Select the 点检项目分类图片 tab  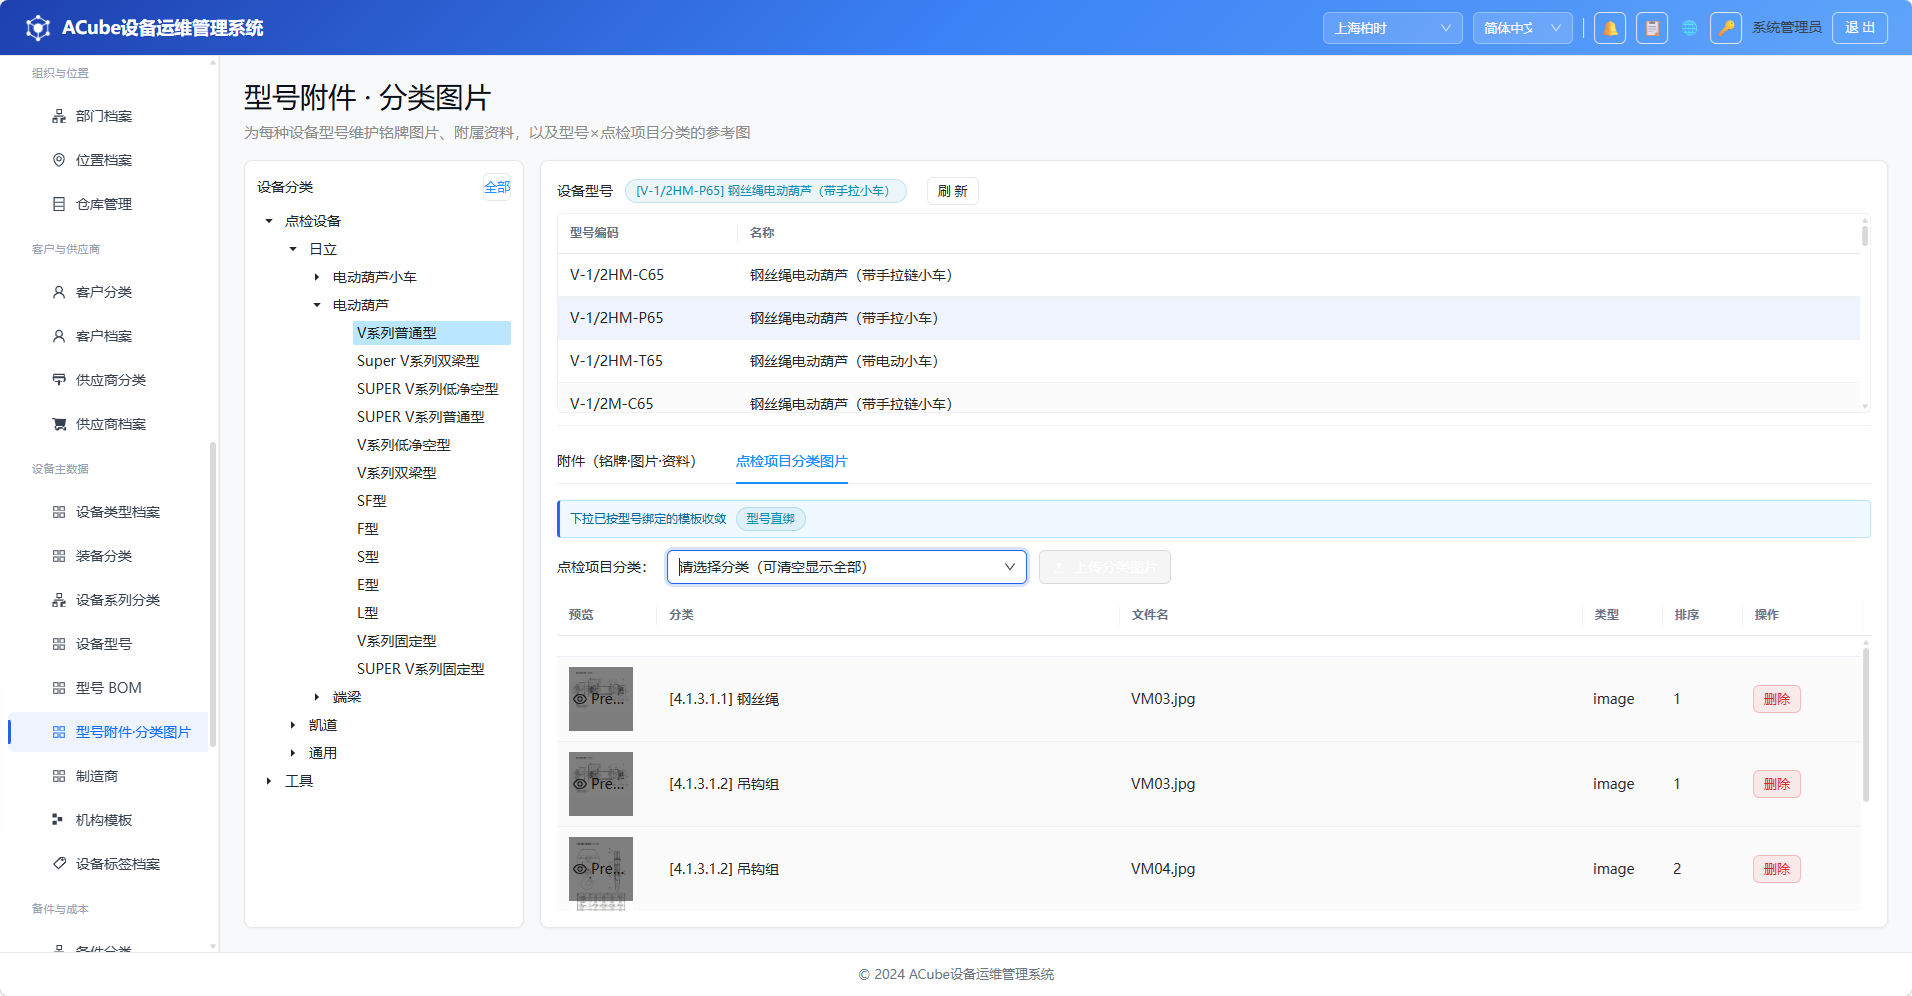pyautogui.click(x=792, y=461)
